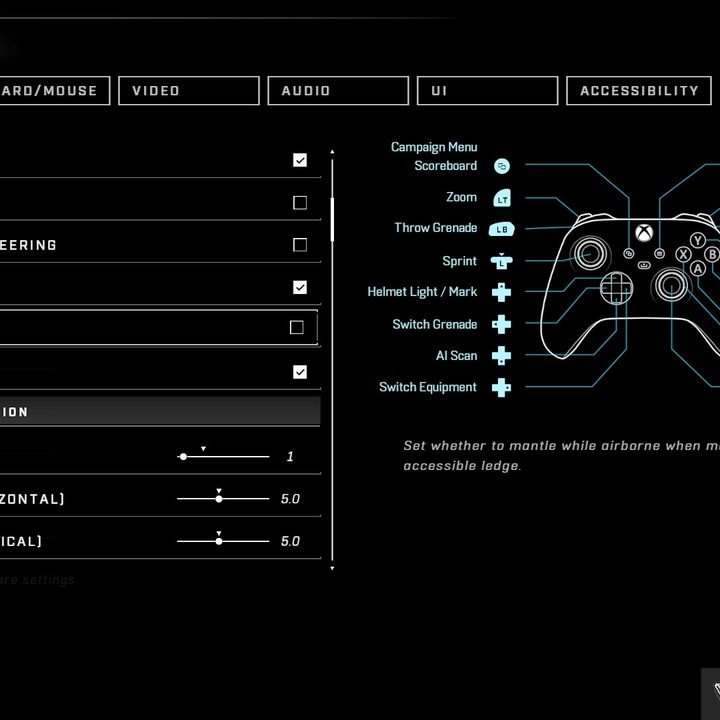Click the Campaign Menu label

[x=434, y=147]
